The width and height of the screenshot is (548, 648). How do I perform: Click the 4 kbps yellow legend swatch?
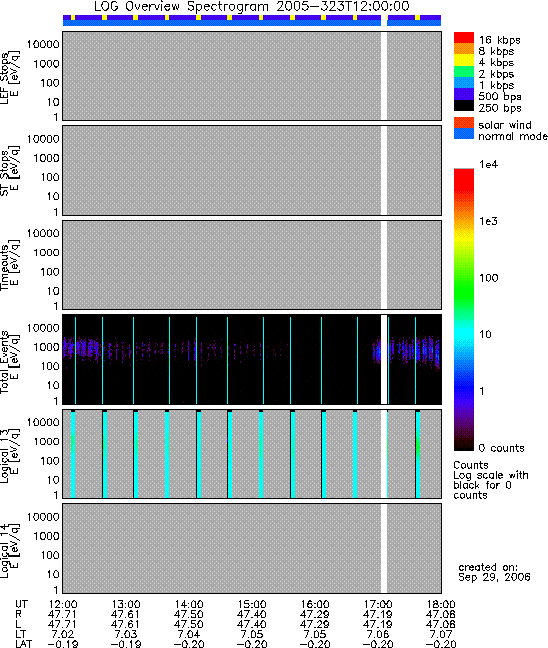(464, 60)
